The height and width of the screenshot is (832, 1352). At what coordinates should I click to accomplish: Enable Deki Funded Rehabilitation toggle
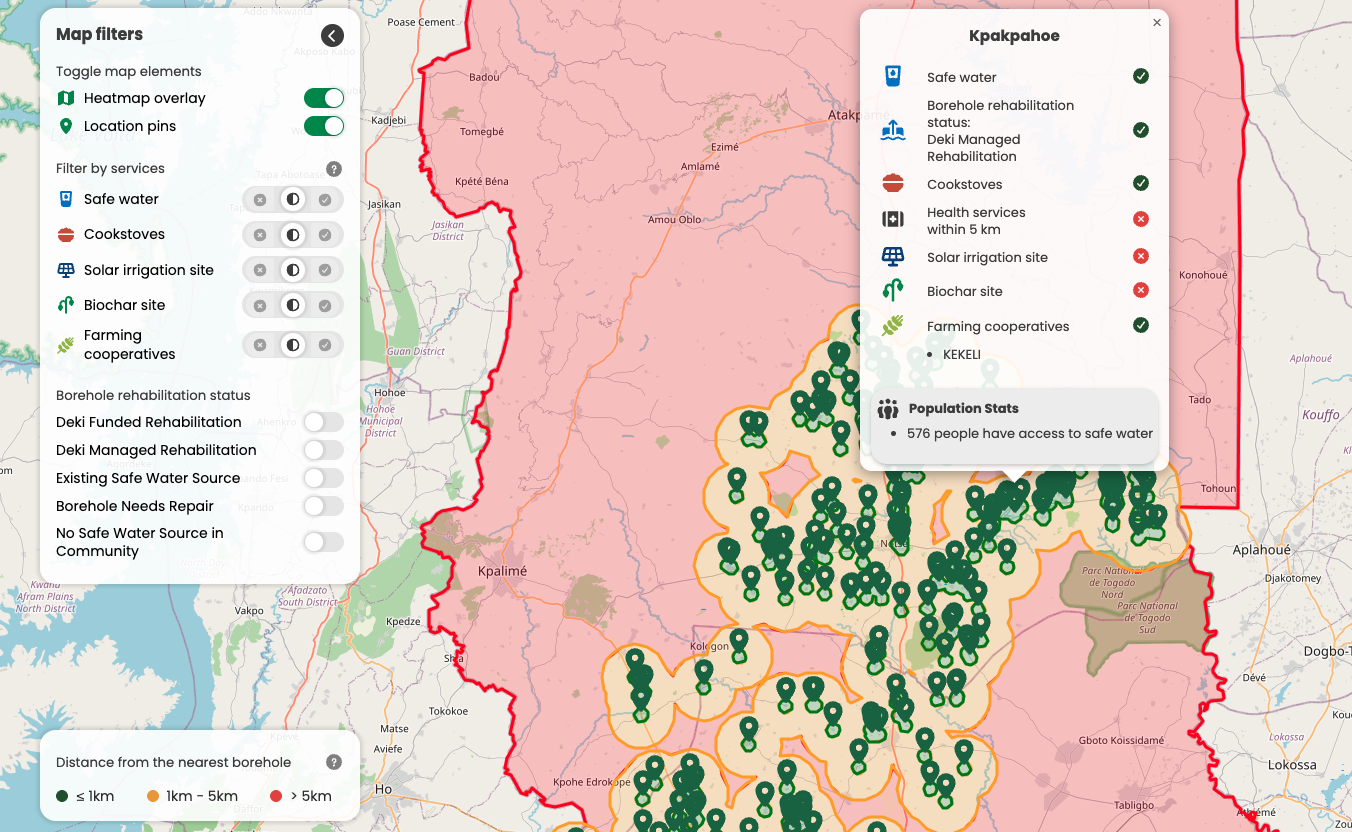click(324, 422)
